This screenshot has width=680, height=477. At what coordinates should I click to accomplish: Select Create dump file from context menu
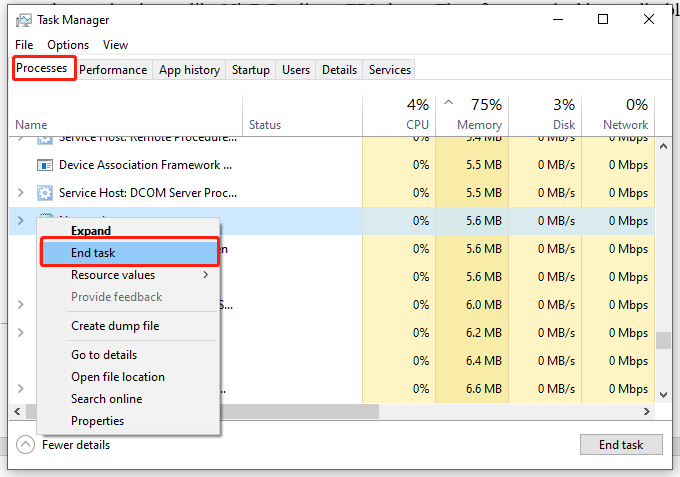(x=129, y=326)
